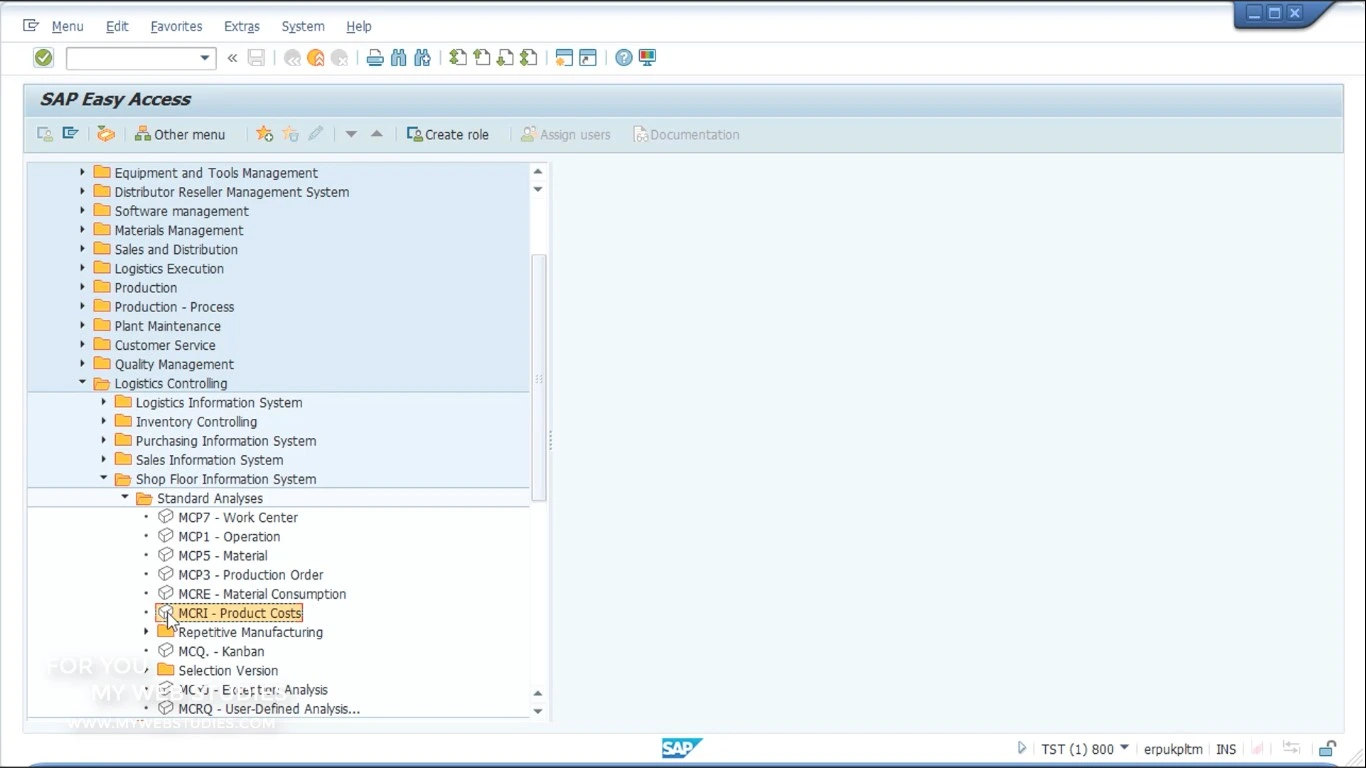Expand the Production folder arrow
Viewport: 1366px width, 768px height.
point(82,287)
